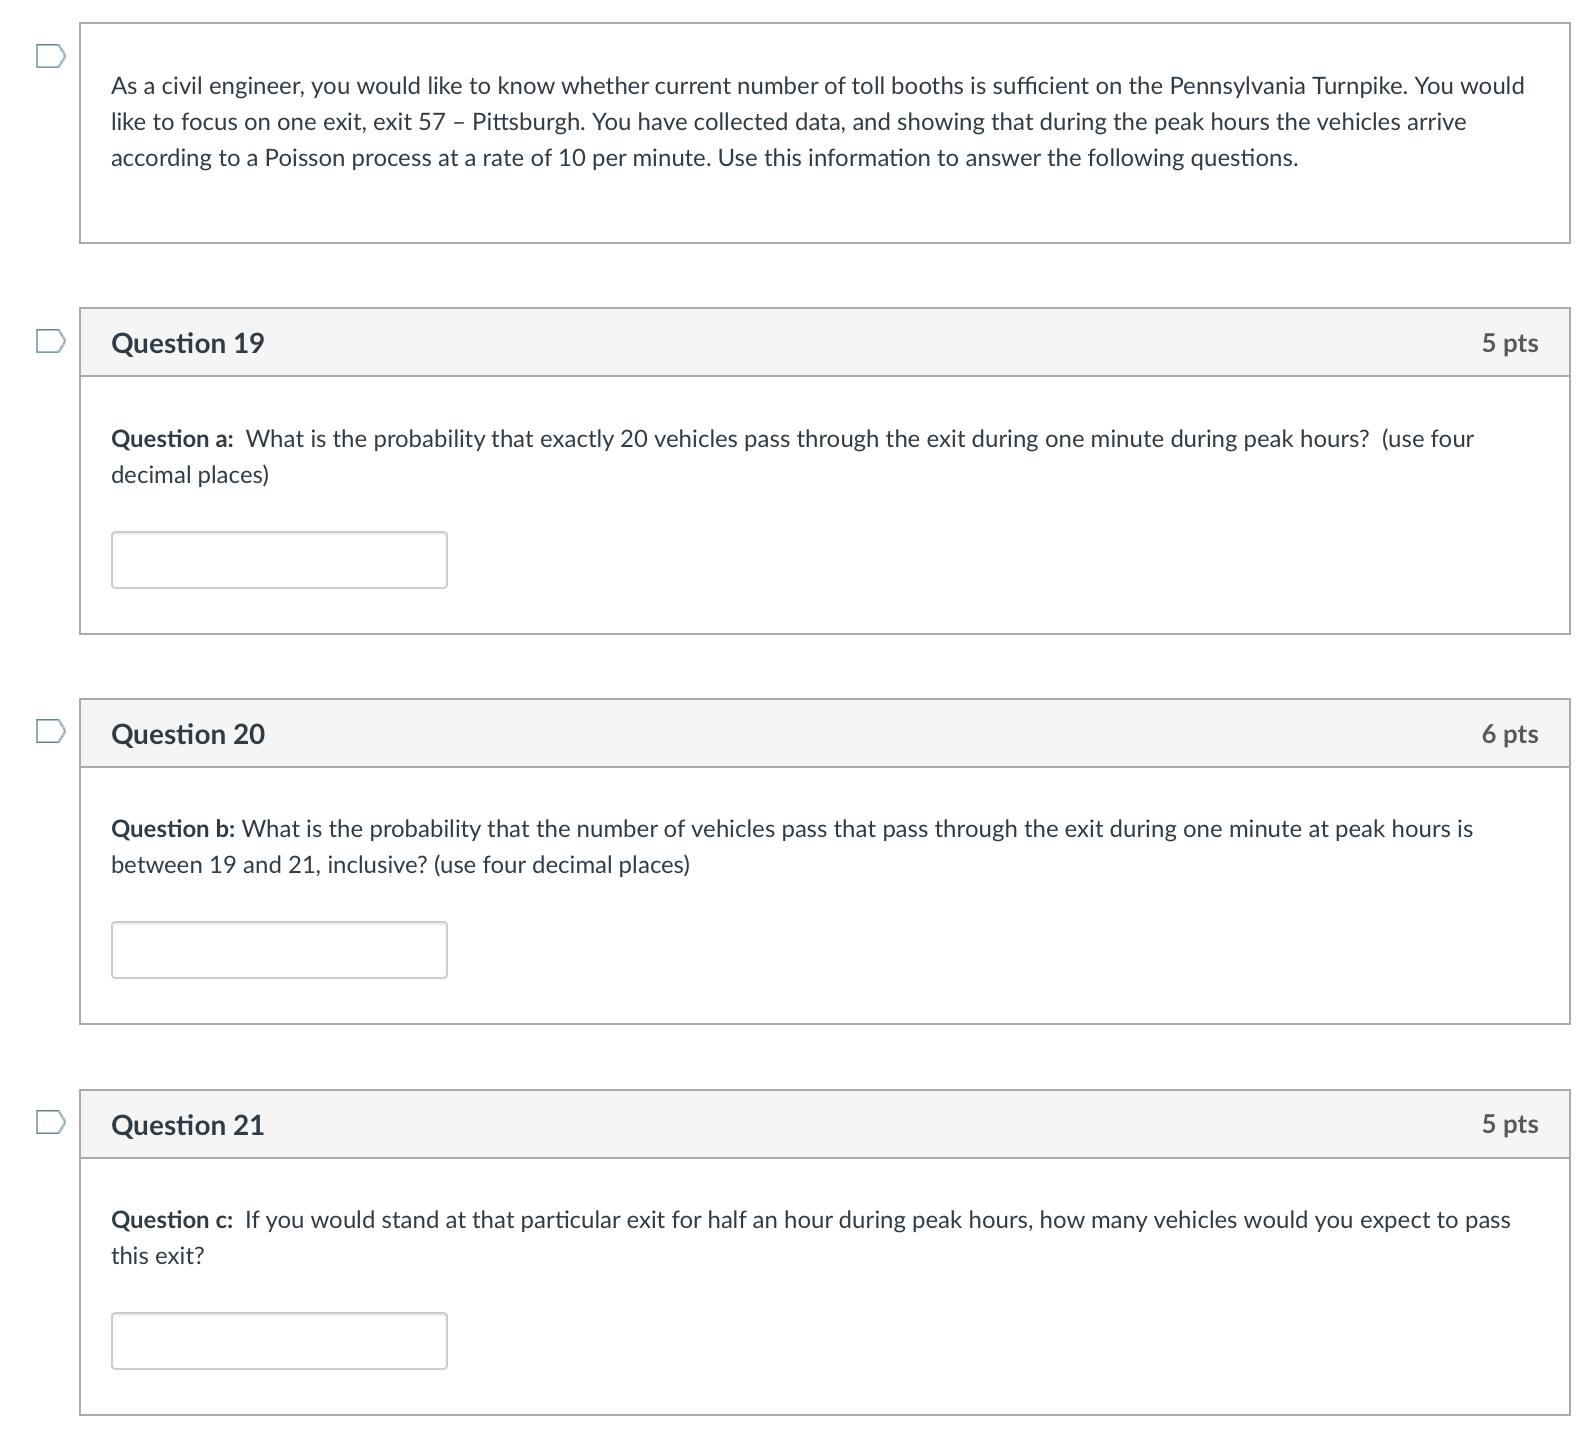Click the Pennsylvania Turnpike intro paragraph
Viewport: 1592px width, 1442px height.
(818, 122)
